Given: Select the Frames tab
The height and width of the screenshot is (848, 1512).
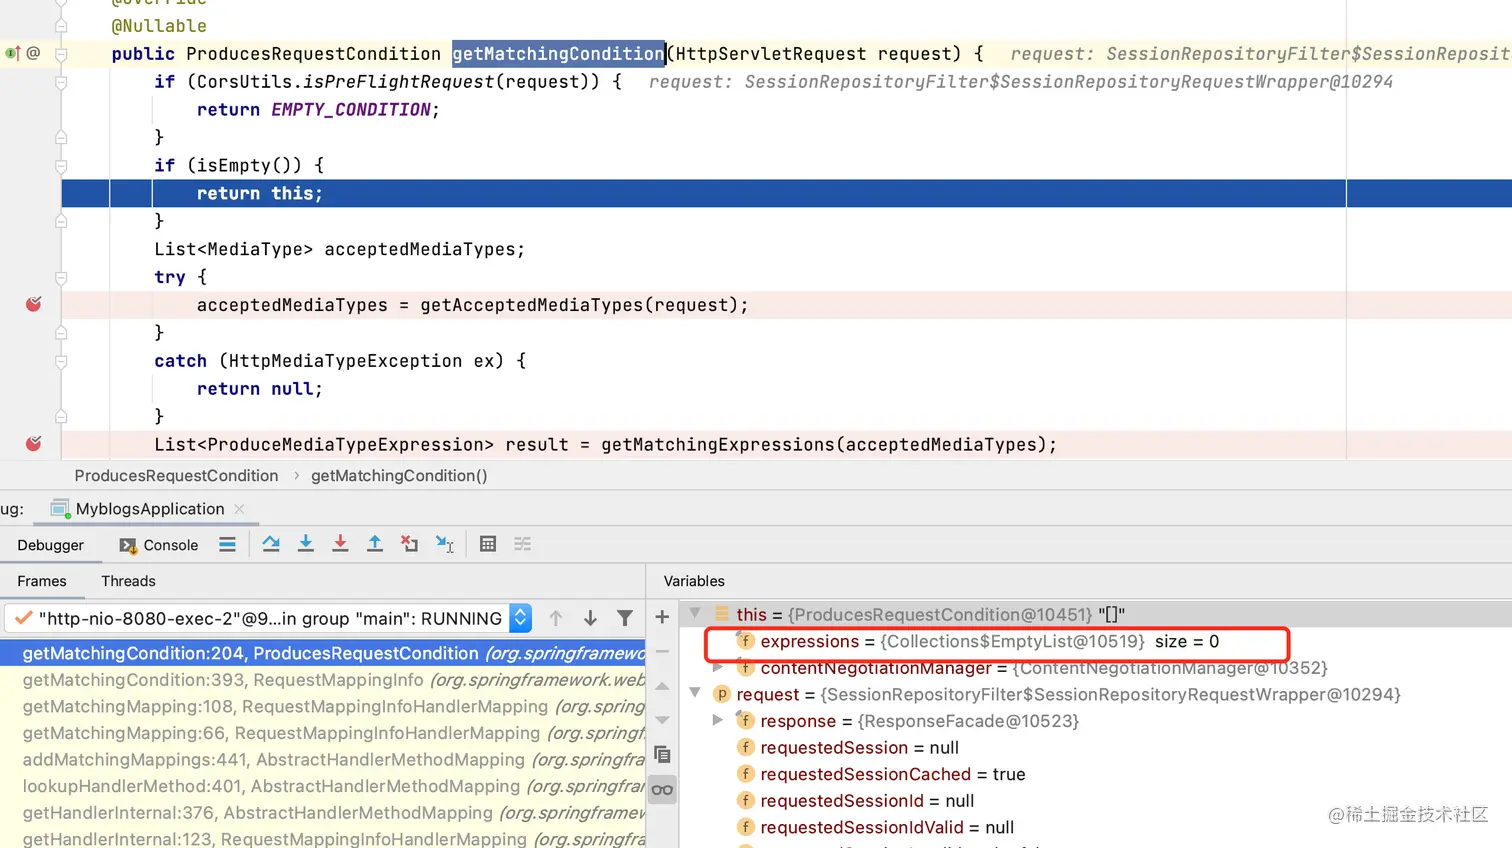Looking at the screenshot, I should (42, 581).
